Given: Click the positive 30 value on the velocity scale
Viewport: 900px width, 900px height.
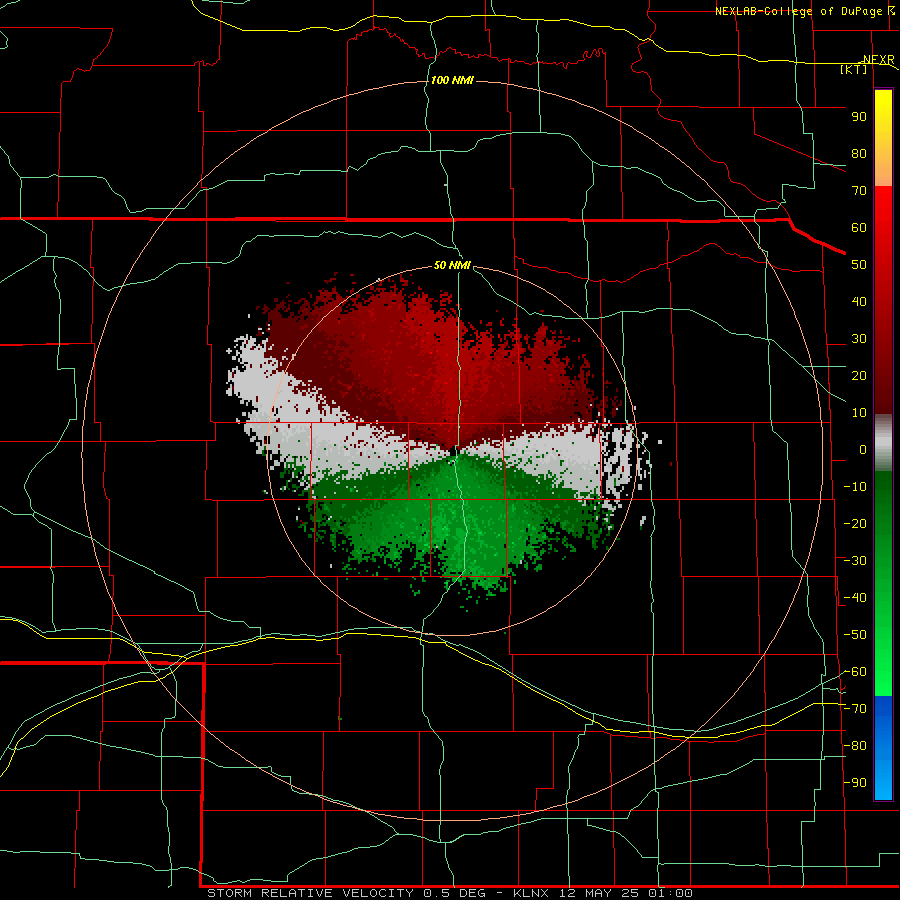Looking at the screenshot, I should pos(859,339).
